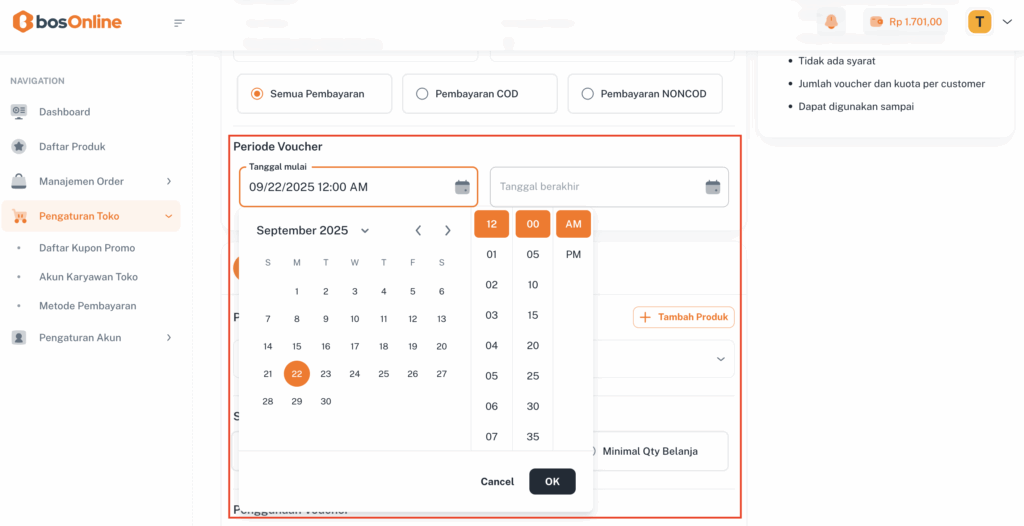Open calendar icon in Tanggal berakhir field
Screen dimensions: 1024x526
click(x=713, y=187)
